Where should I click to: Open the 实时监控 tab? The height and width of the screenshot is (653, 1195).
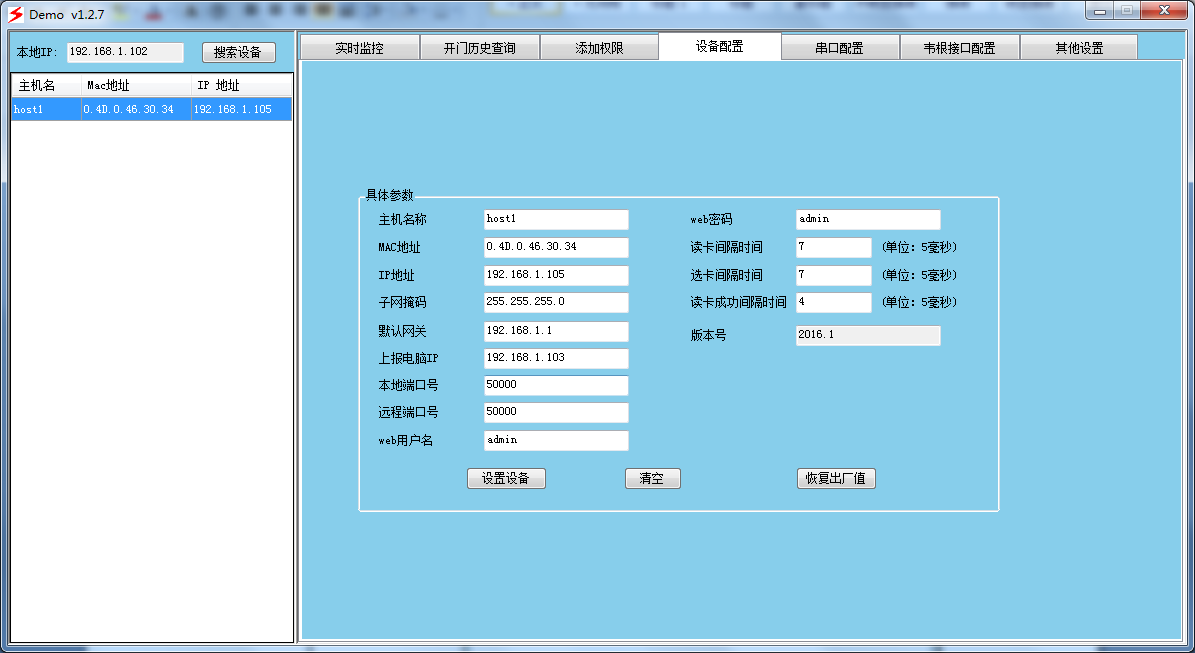coord(359,48)
